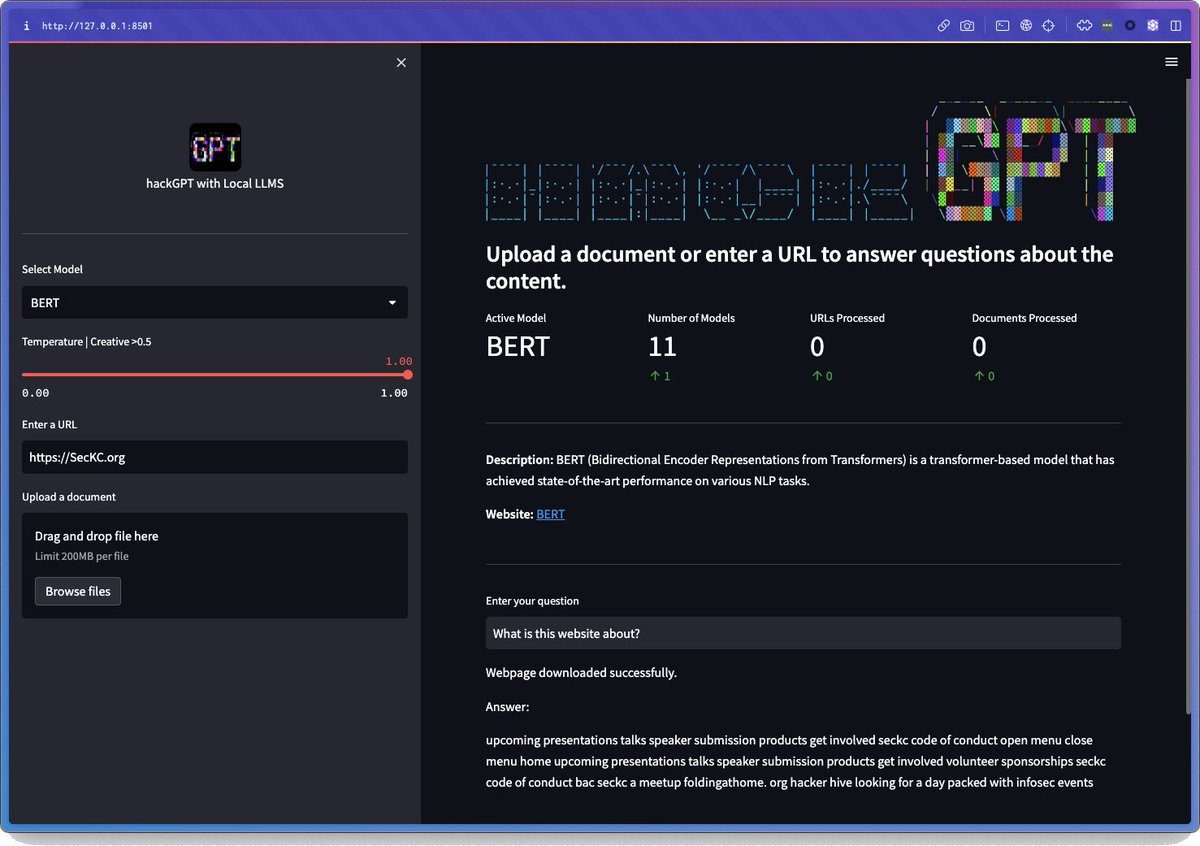Click the 'Answer:' label
The image size is (1200, 846).
(507, 707)
